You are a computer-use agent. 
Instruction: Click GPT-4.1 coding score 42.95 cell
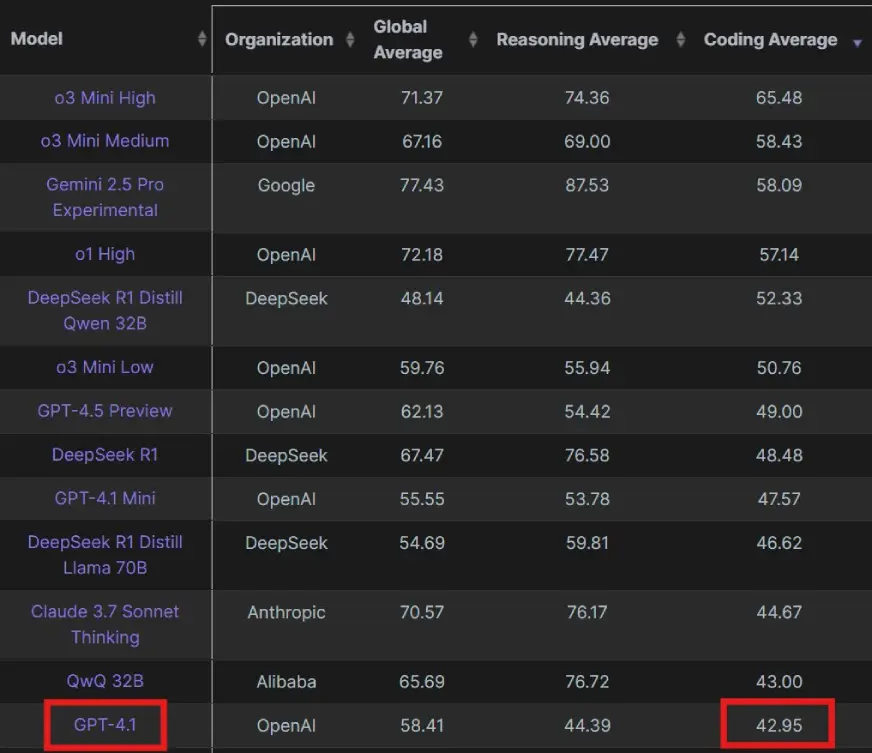coord(778,725)
